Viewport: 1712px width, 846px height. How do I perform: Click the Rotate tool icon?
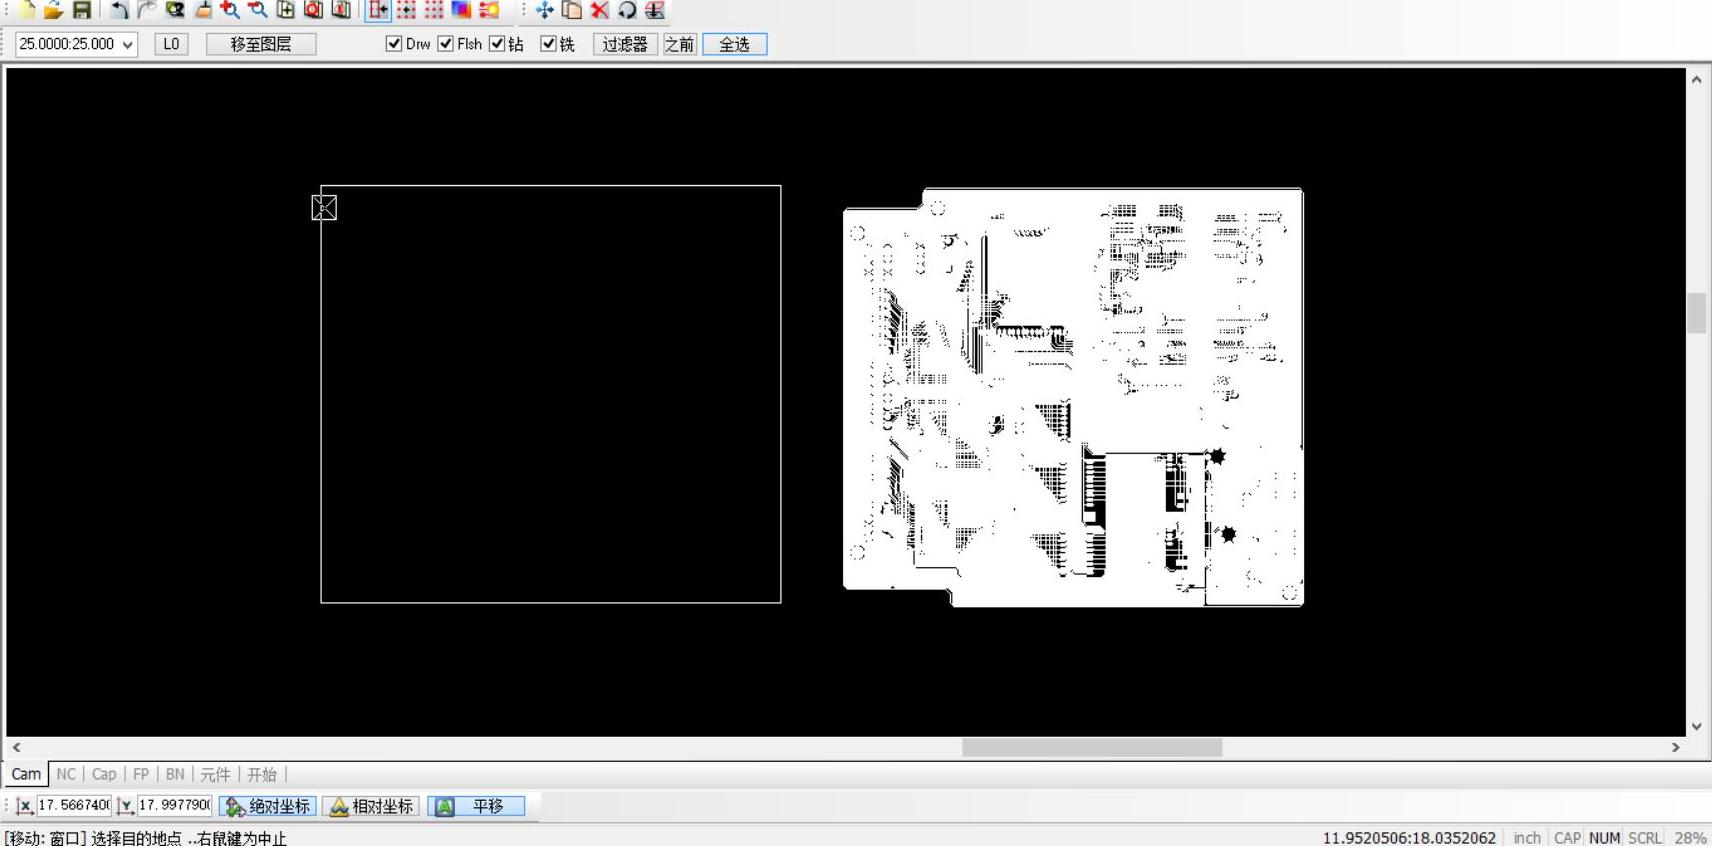click(x=627, y=10)
